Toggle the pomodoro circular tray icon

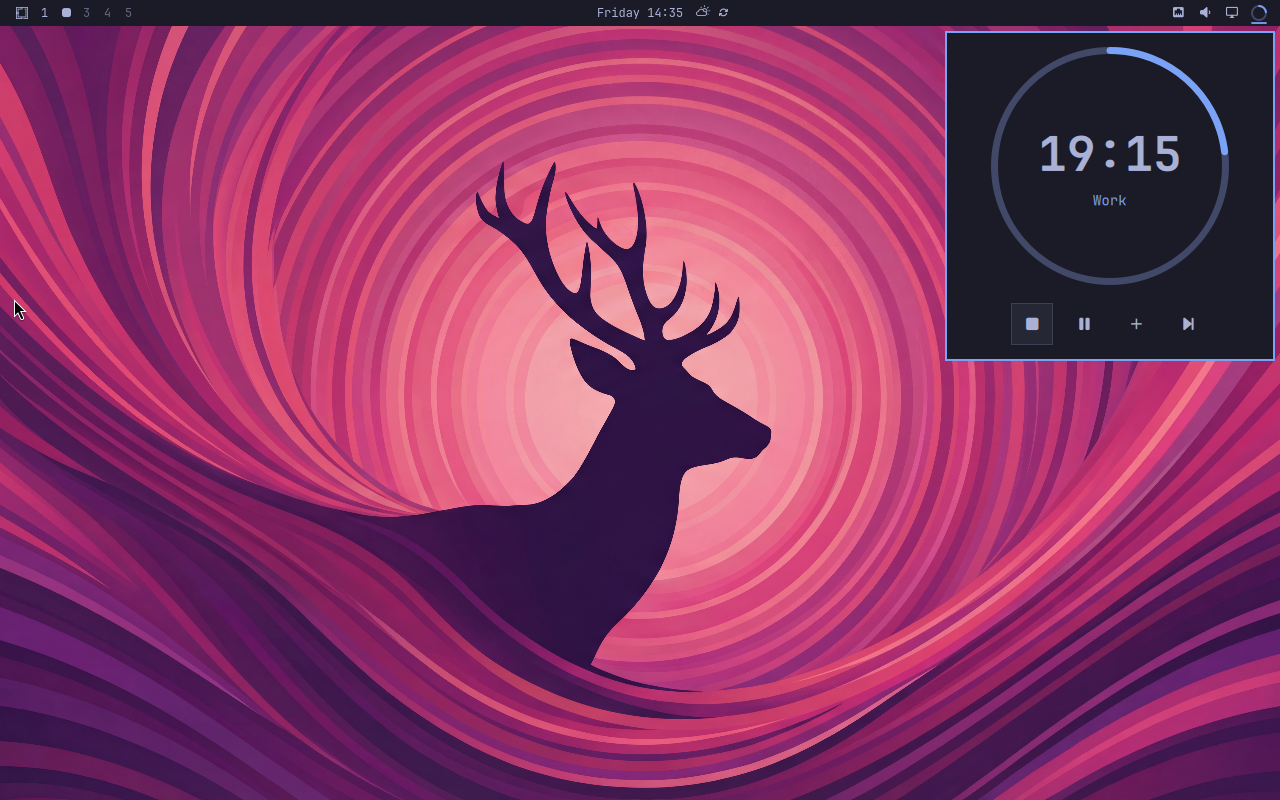click(x=1259, y=13)
